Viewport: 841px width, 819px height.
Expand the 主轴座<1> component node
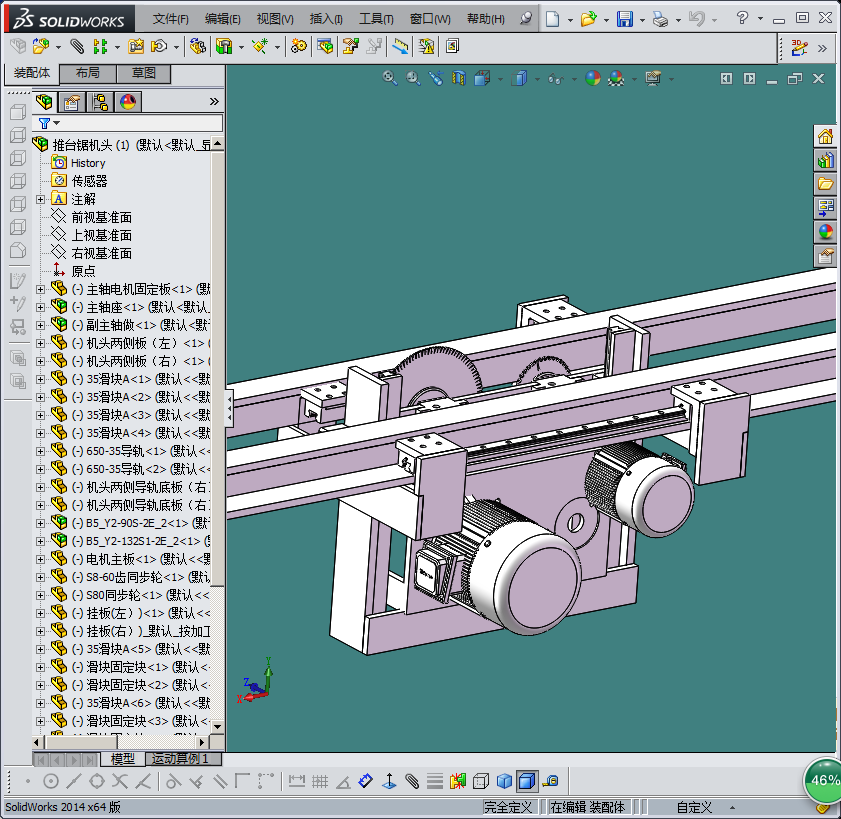(x=41, y=307)
